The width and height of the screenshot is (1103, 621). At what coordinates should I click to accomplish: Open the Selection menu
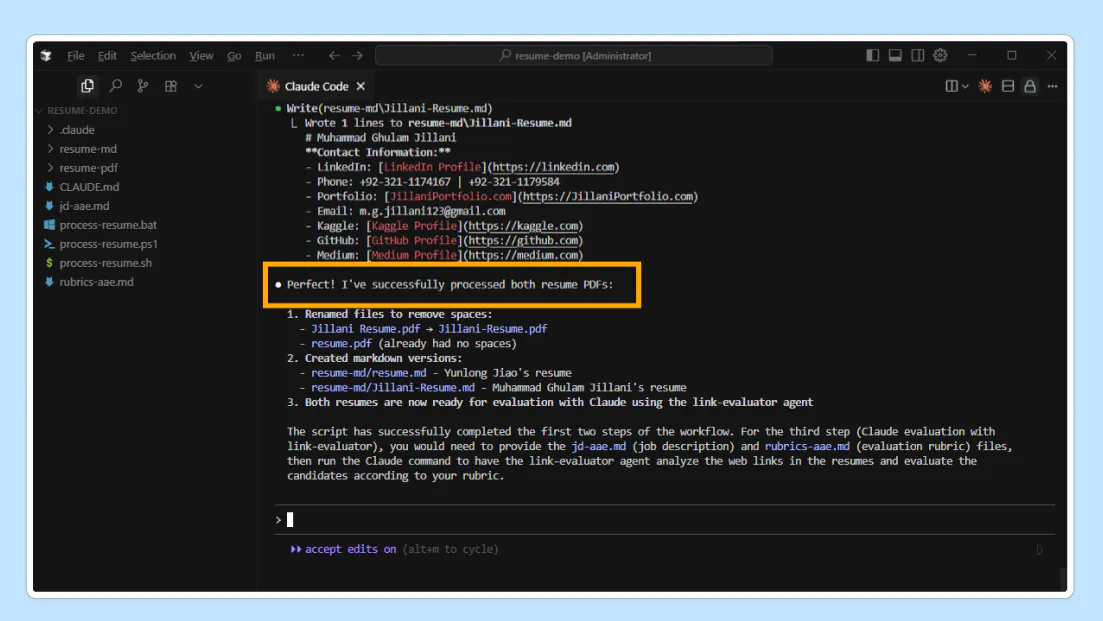153,56
